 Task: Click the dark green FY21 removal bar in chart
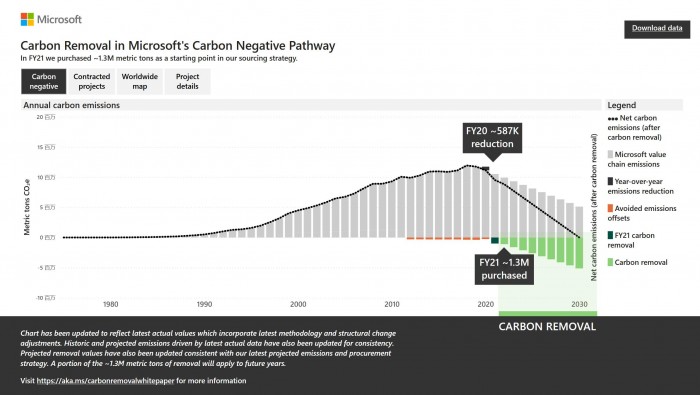pos(495,241)
